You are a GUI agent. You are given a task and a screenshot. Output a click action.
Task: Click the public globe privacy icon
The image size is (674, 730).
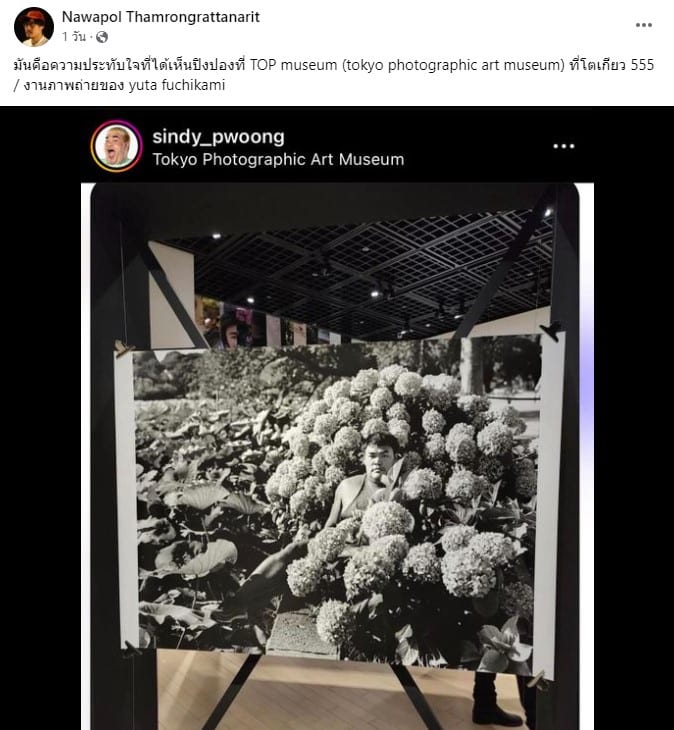(102, 37)
